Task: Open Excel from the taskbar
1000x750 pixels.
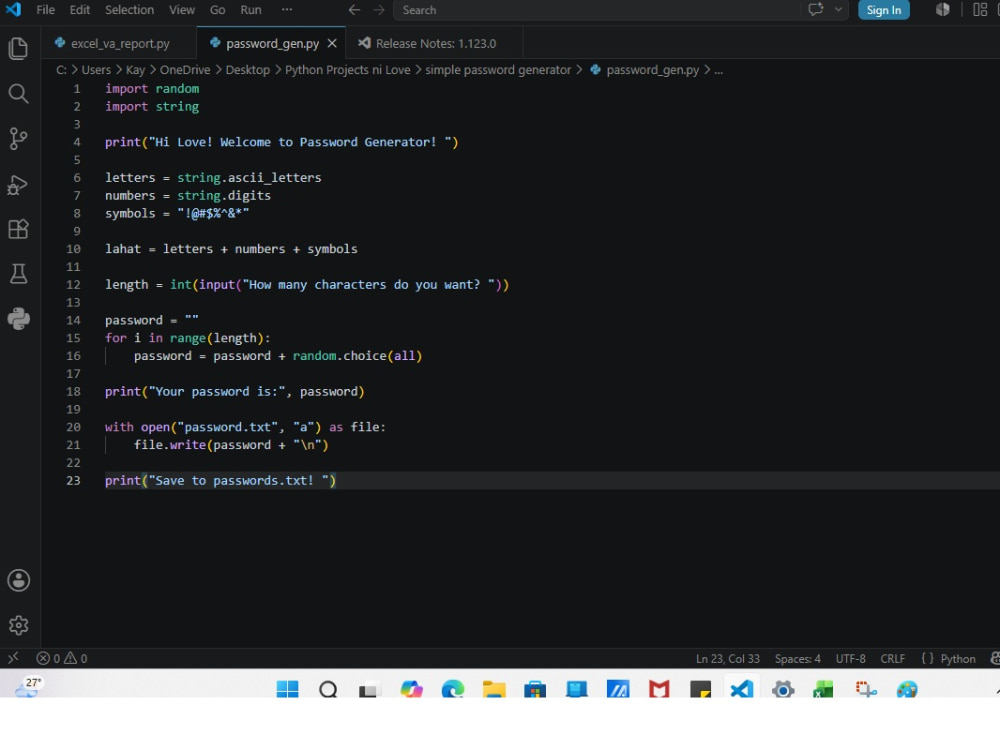Action: point(823,689)
